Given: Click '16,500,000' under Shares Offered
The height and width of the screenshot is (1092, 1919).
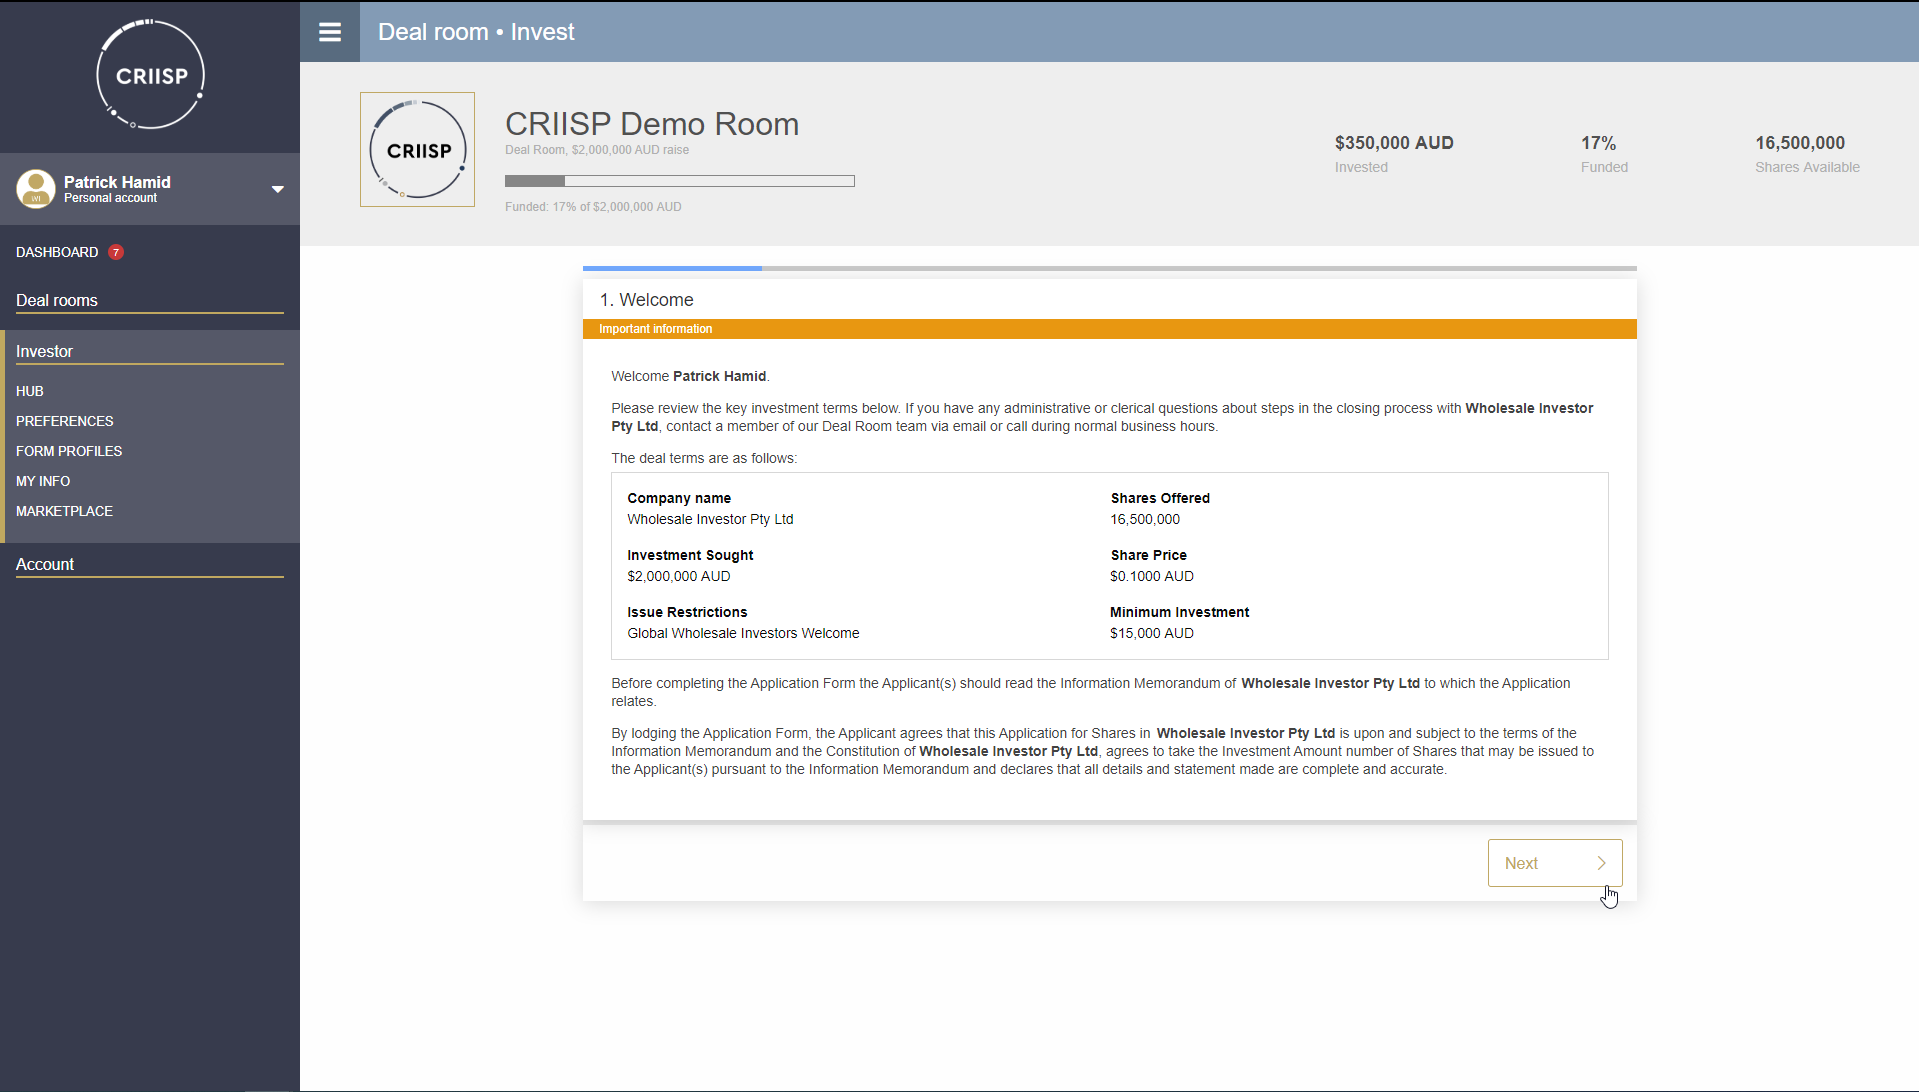Looking at the screenshot, I should tap(1145, 519).
